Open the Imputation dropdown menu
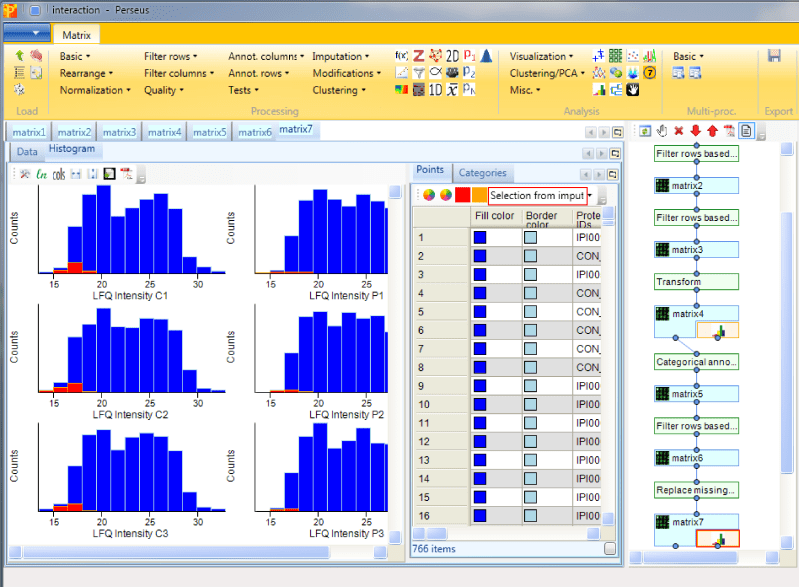Viewport: 799px width, 587px height. [x=340, y=56]
